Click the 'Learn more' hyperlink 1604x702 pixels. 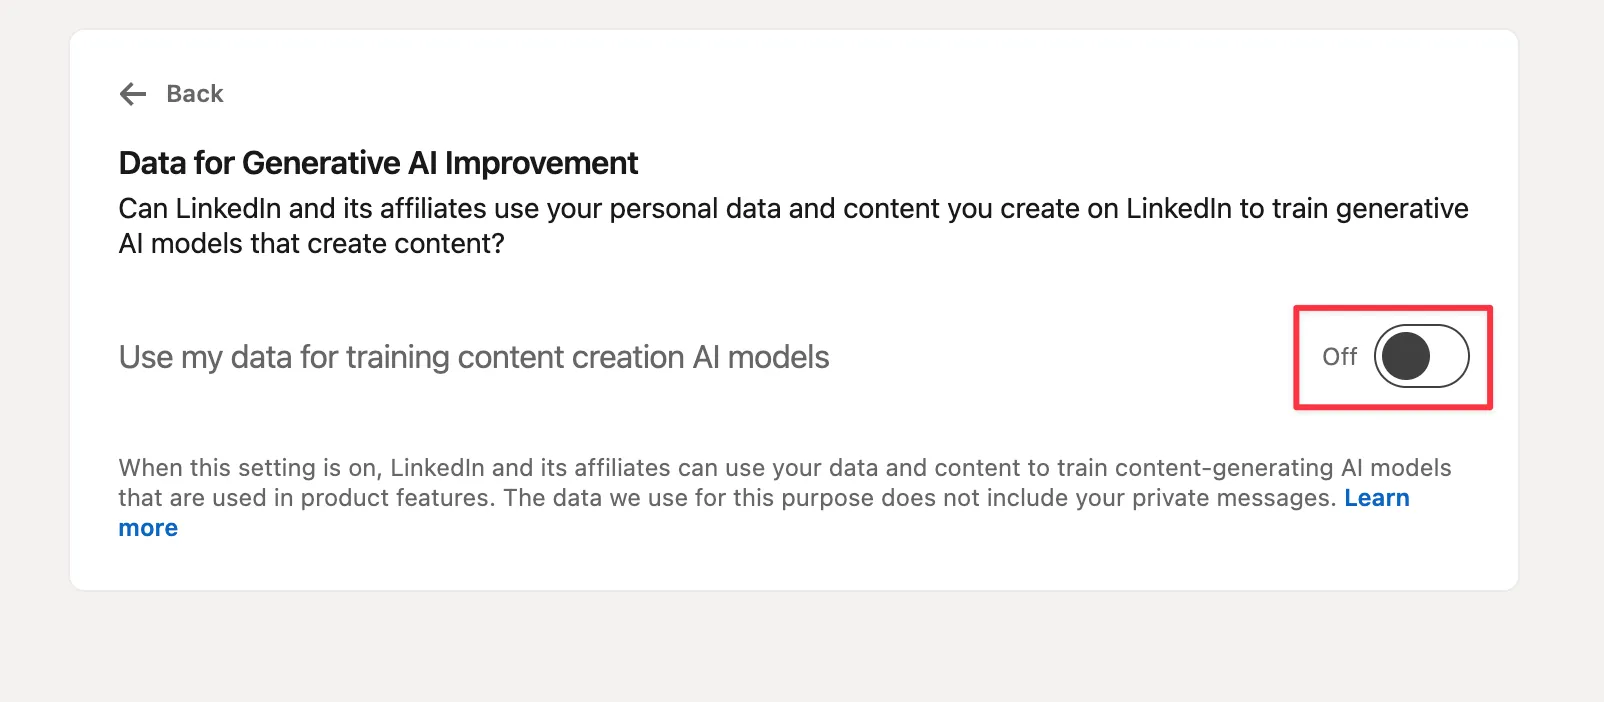pos(1378,497)
